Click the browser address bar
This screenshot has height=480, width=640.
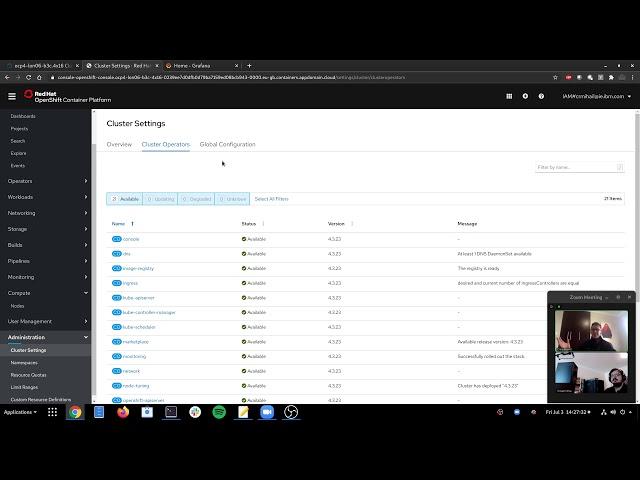pyautogui.click(x=302, y=77)
